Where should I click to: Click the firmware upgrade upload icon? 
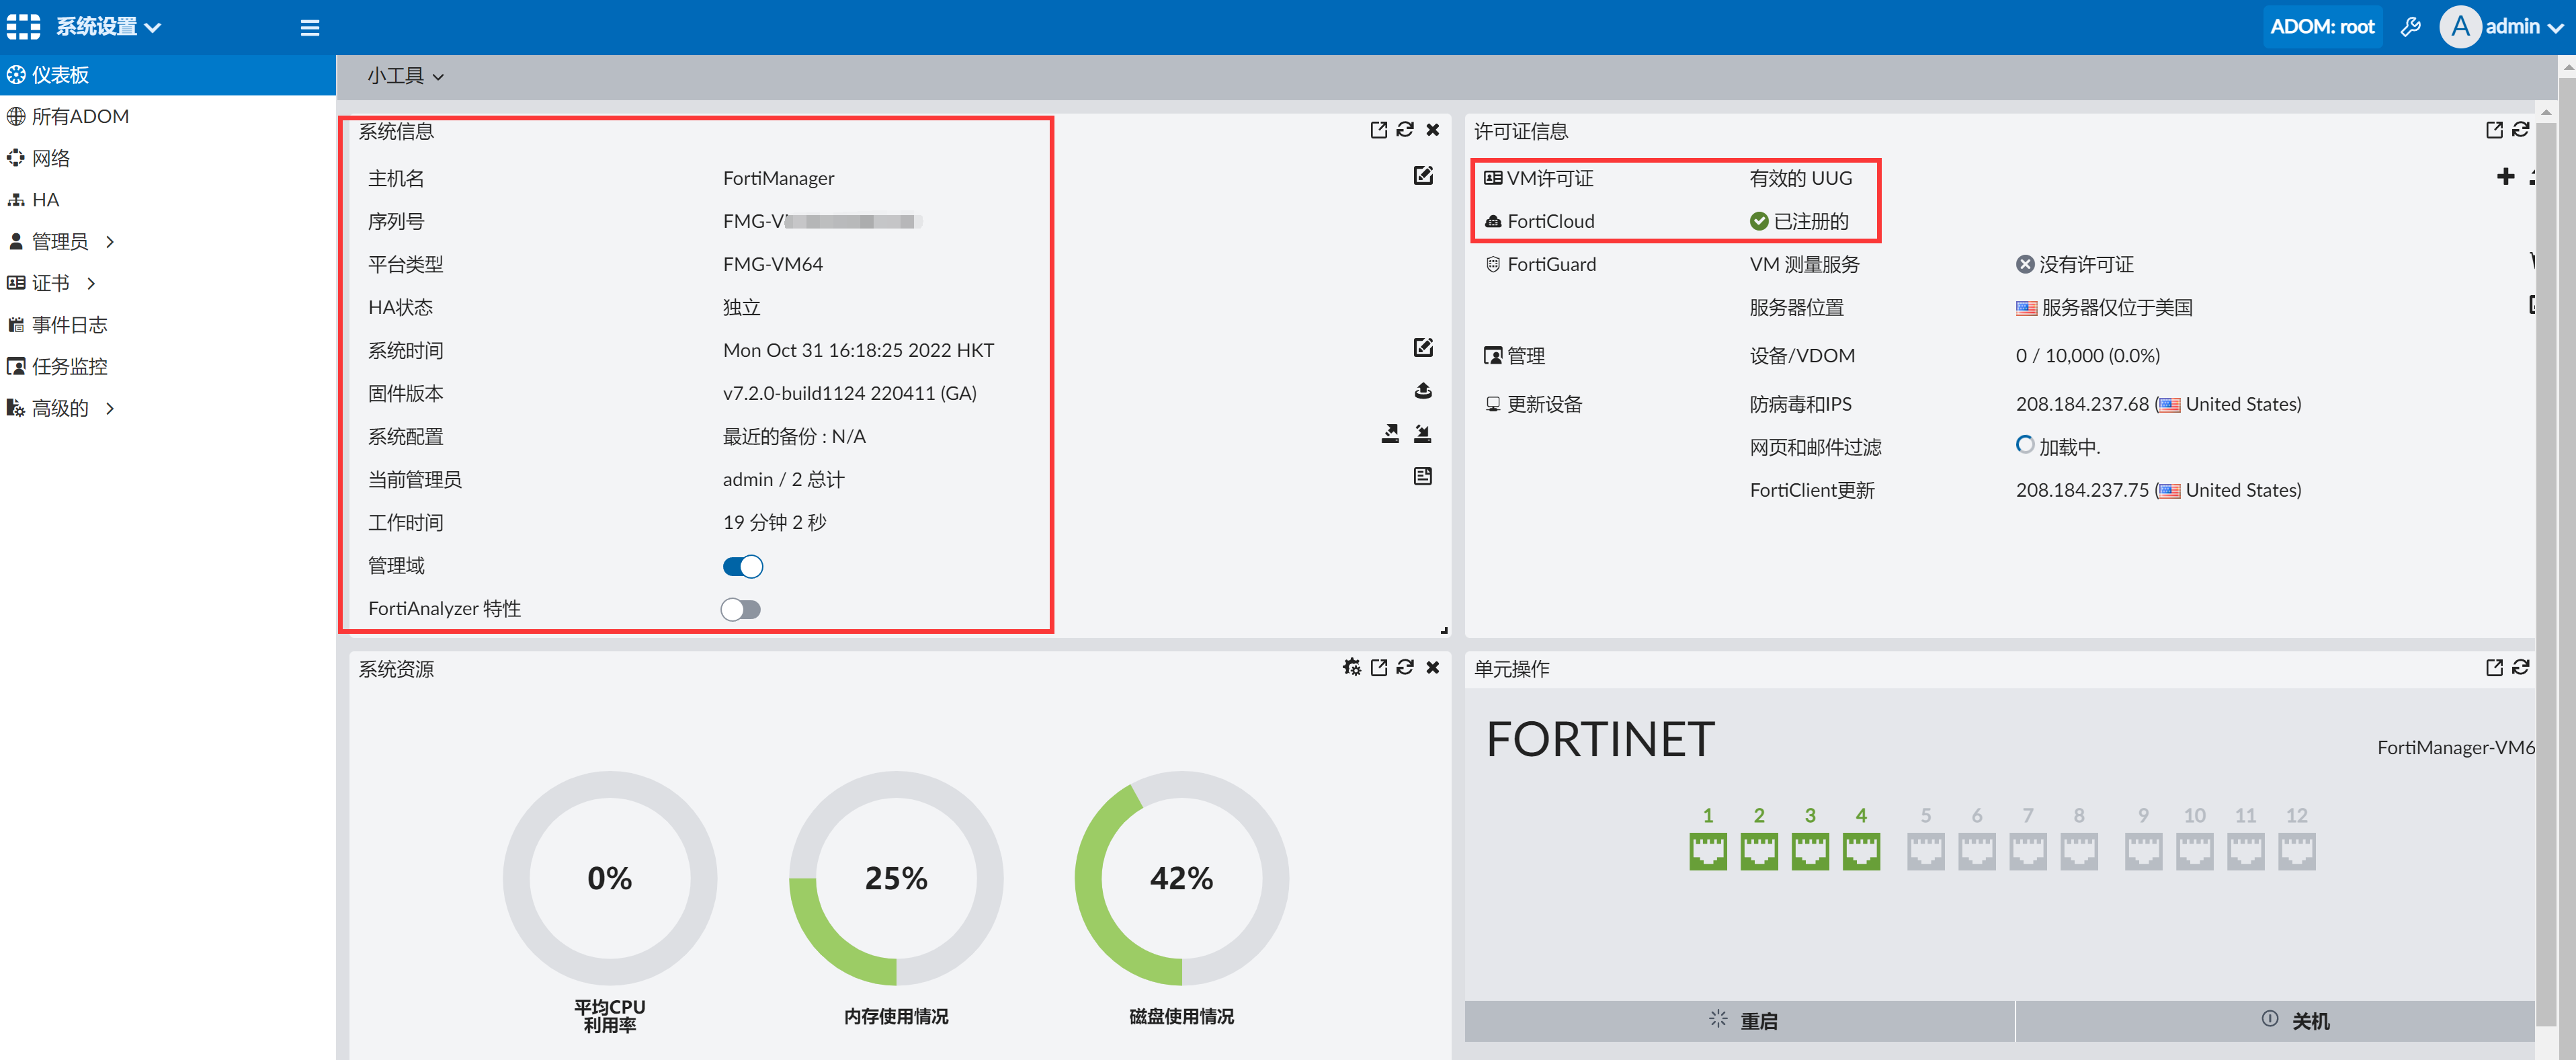pyautogui.click(x=1422, y=391)
